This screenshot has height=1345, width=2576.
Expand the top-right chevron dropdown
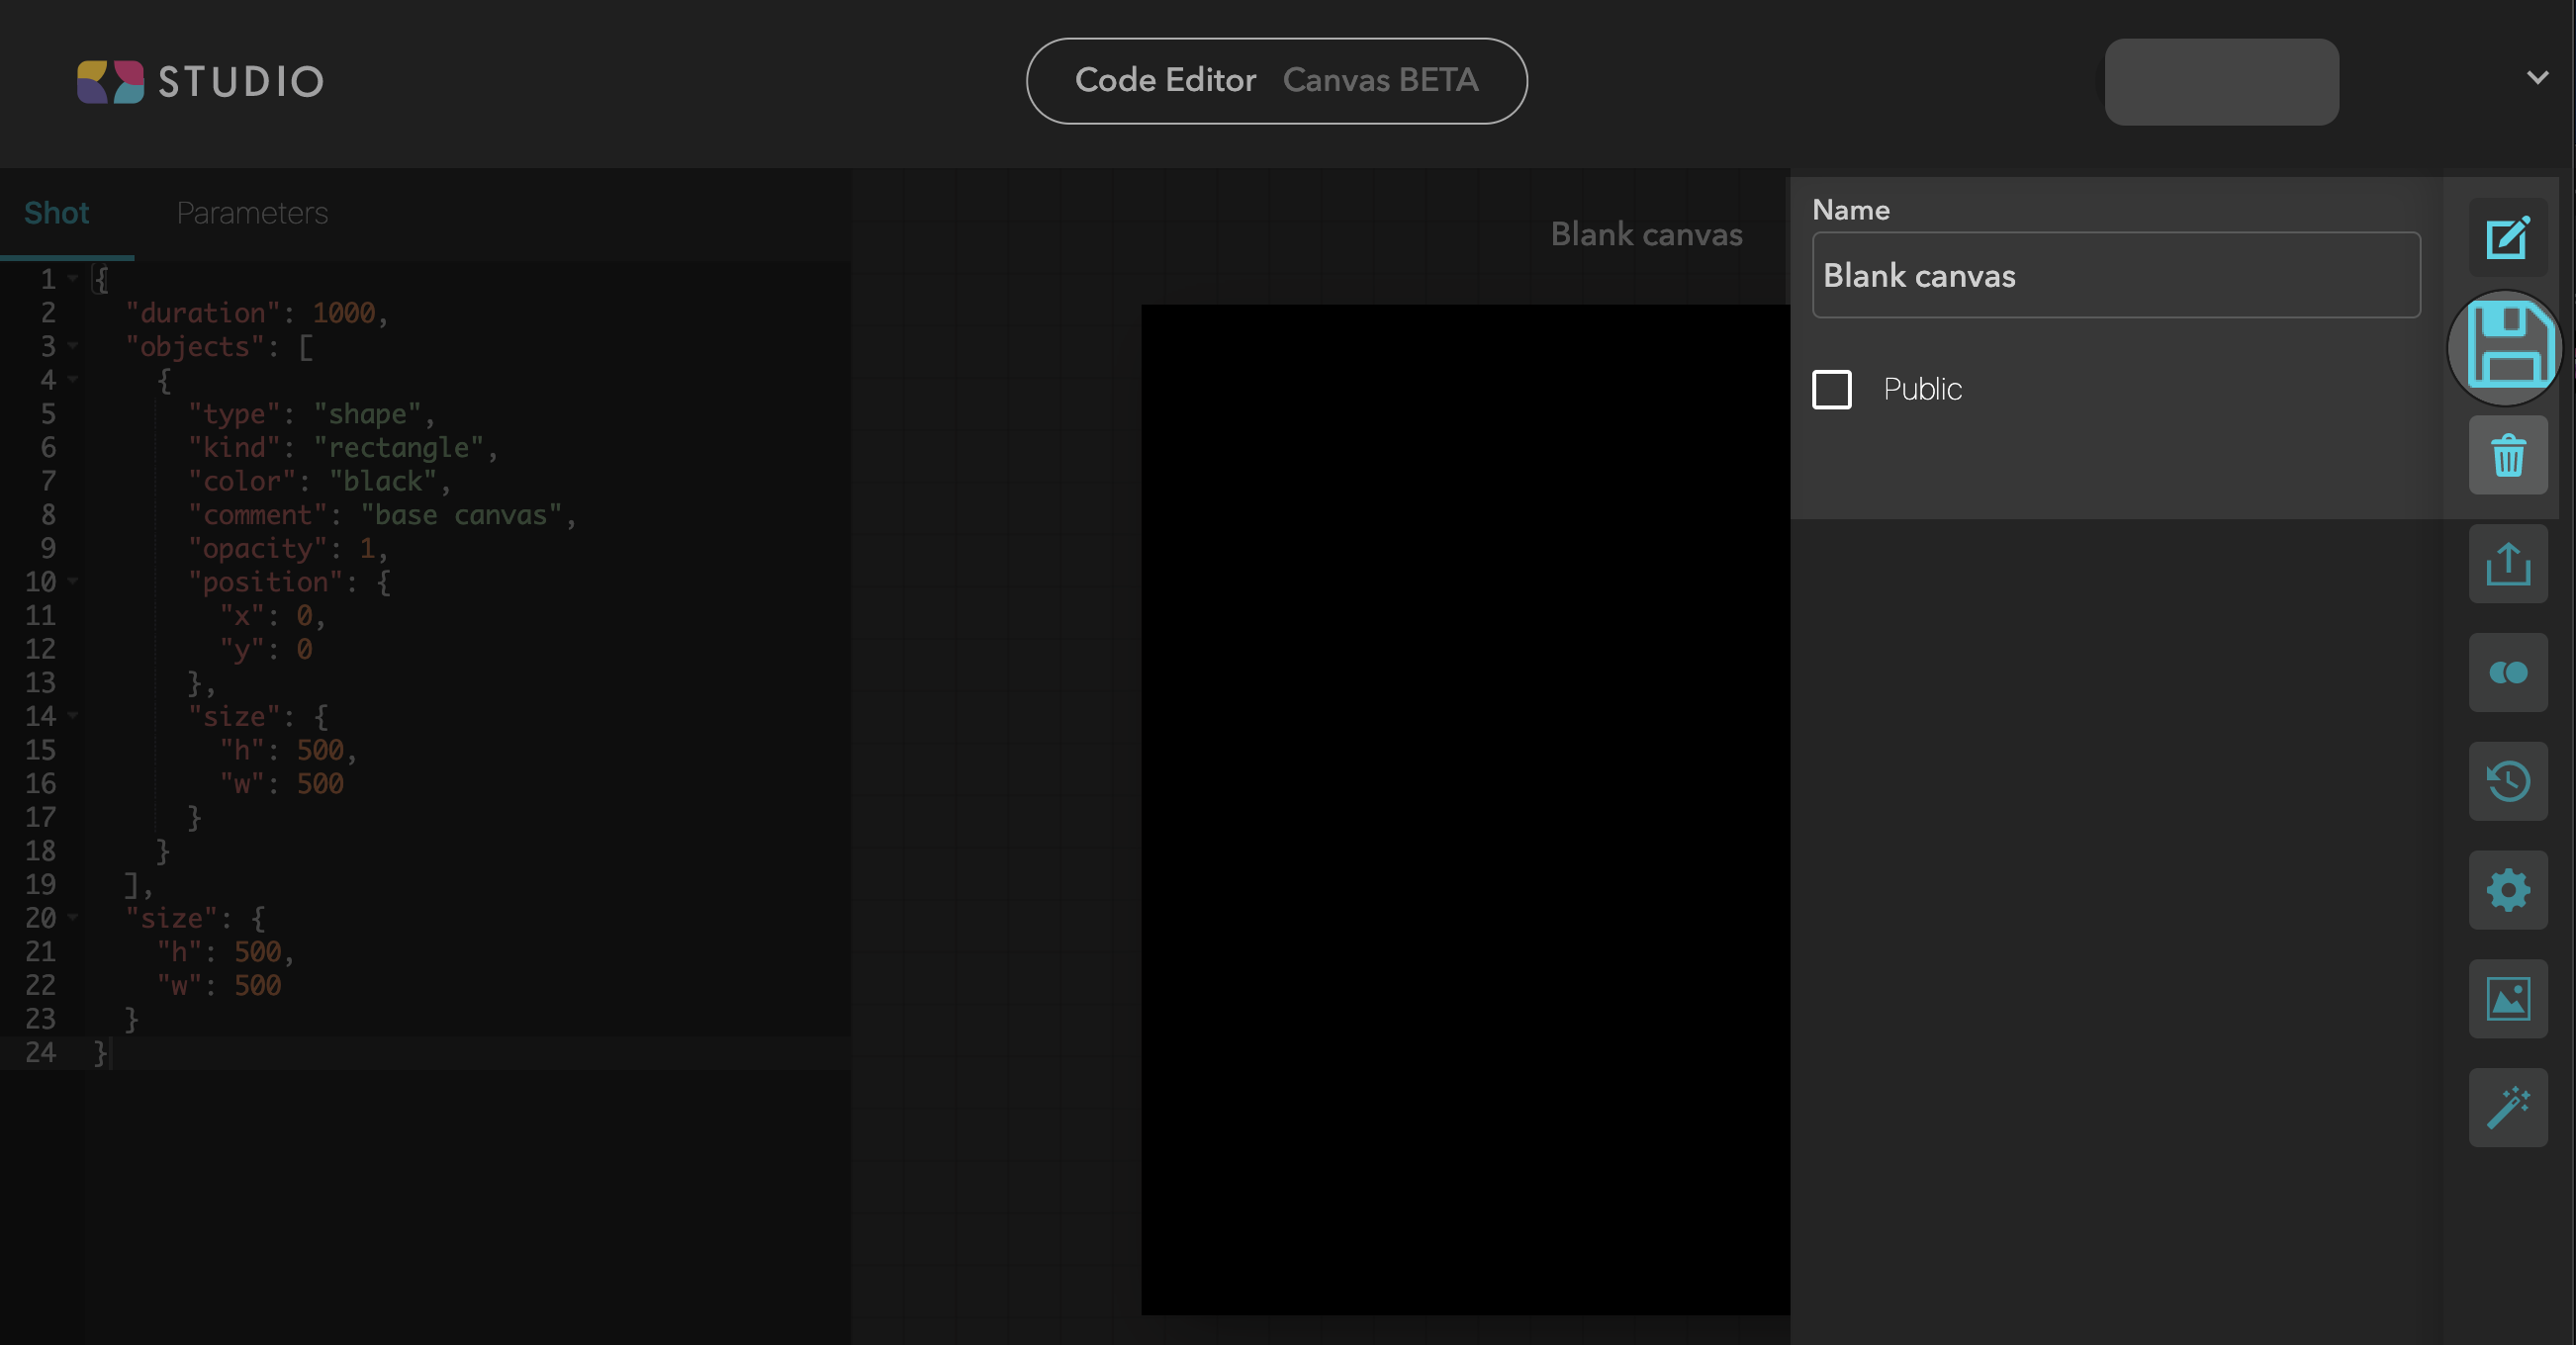click(2537, 77)
